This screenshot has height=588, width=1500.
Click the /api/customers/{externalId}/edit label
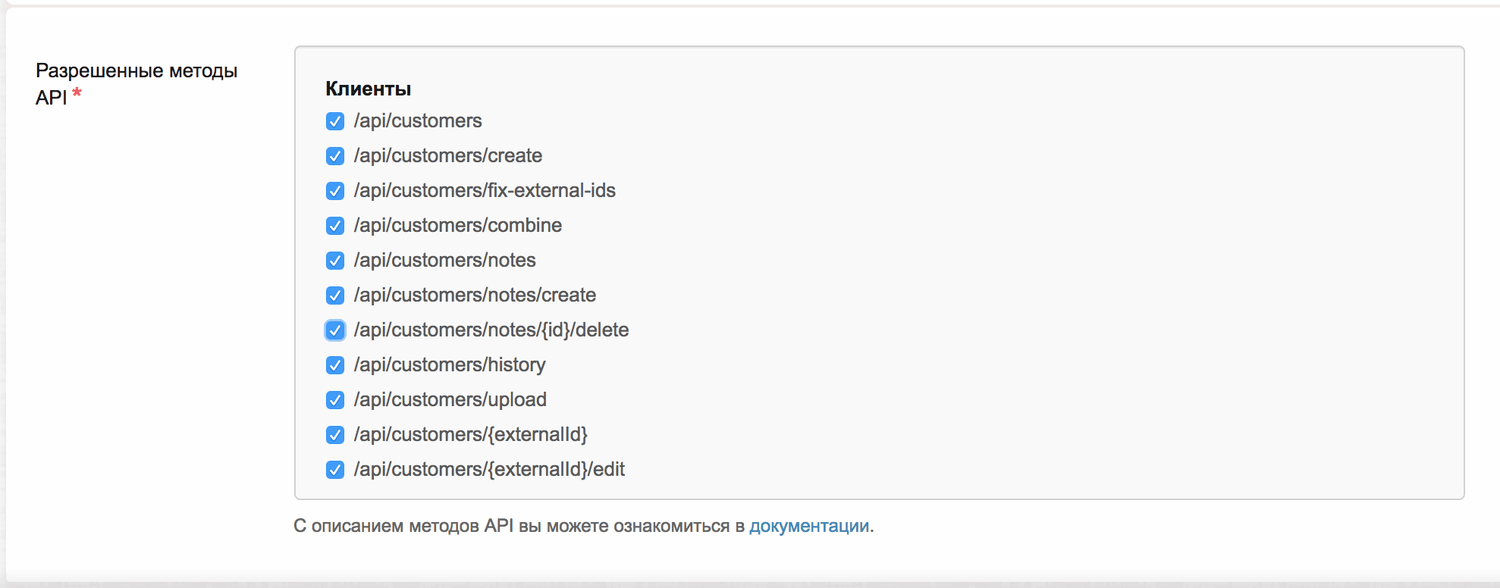click(490, 469)
